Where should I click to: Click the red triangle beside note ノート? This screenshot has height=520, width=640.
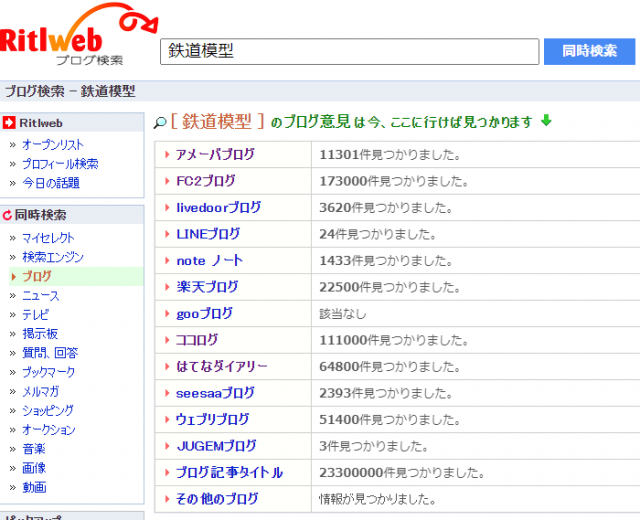point(167,260)
